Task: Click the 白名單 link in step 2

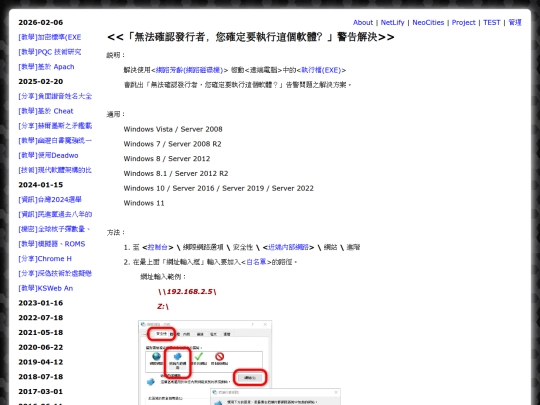Action: click(x=257, y=262)
